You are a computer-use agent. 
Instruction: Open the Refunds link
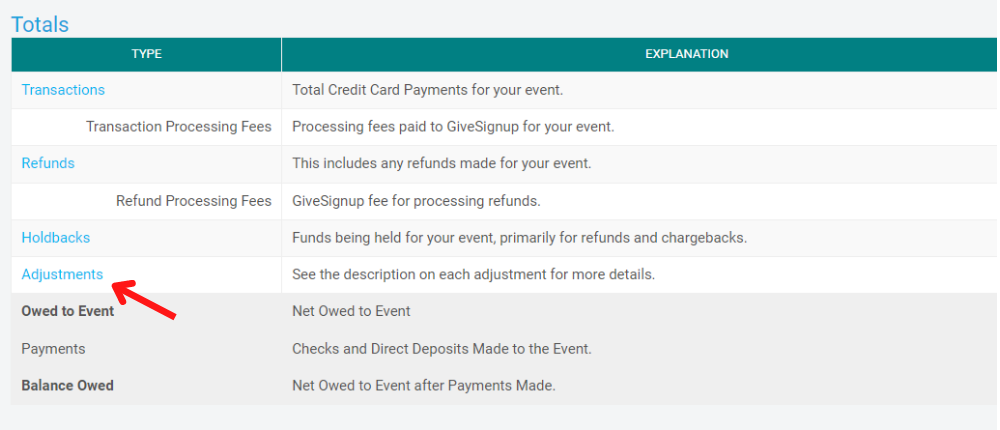click(48, 163)
